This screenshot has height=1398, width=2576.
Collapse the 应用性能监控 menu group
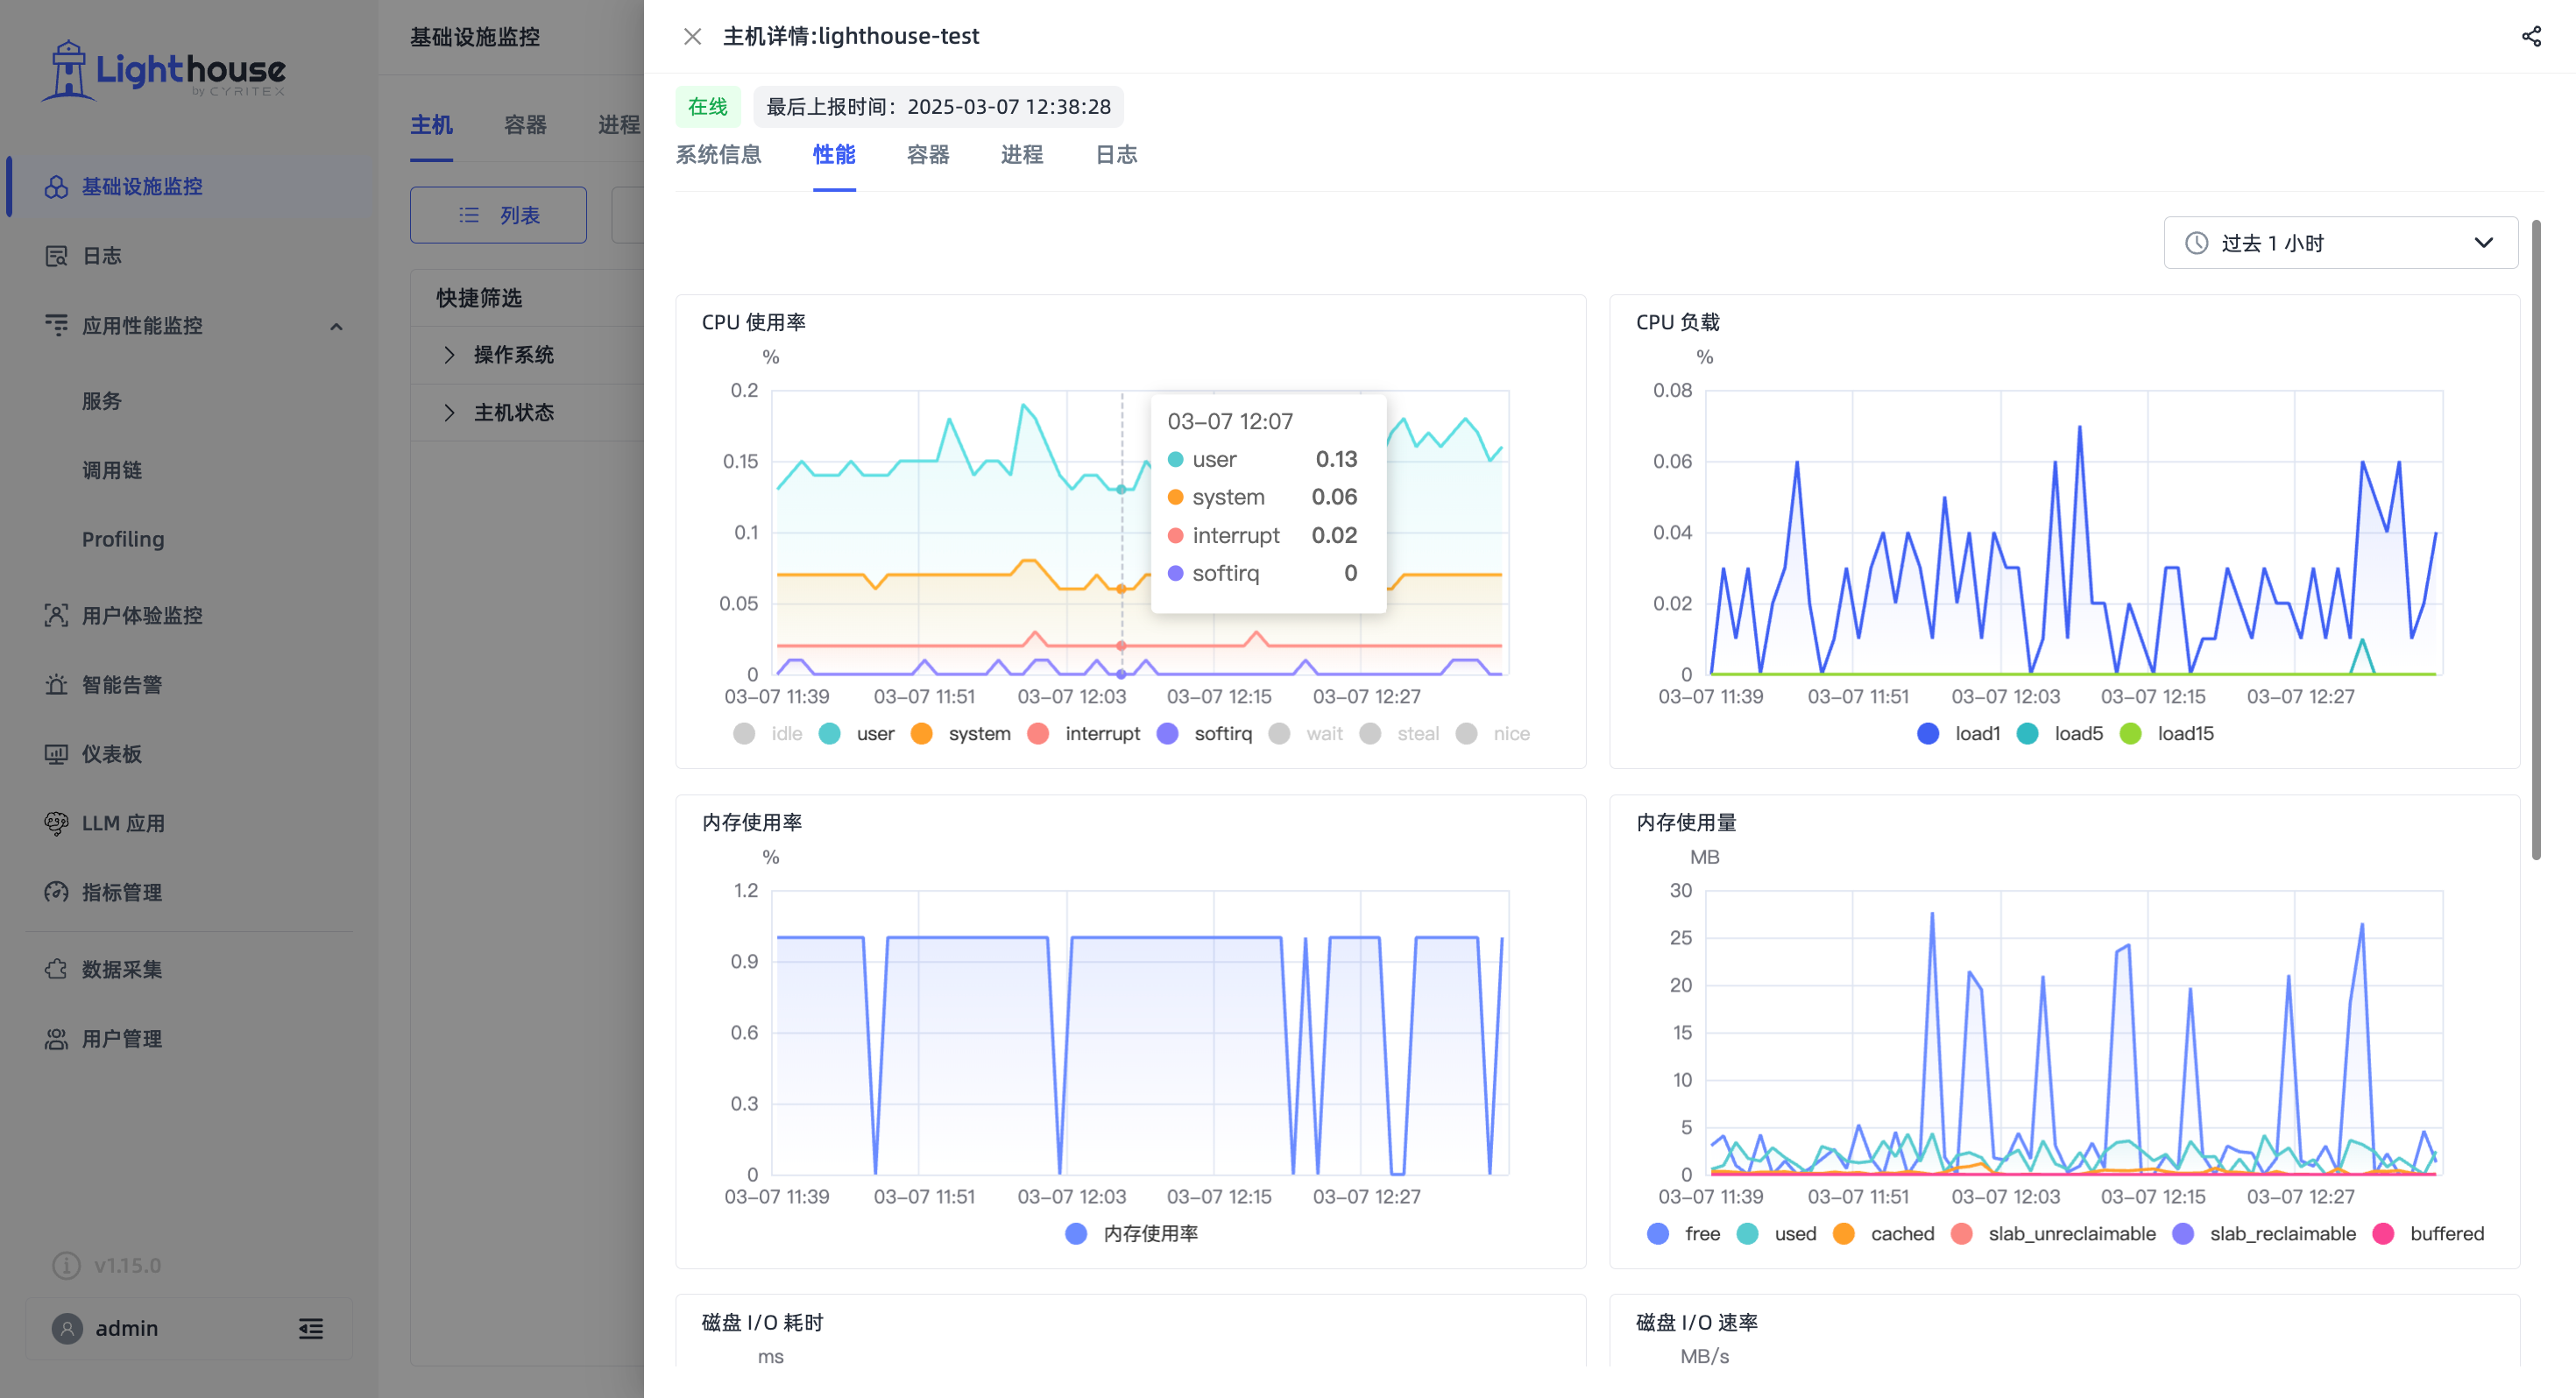click(x=336, y=326)
